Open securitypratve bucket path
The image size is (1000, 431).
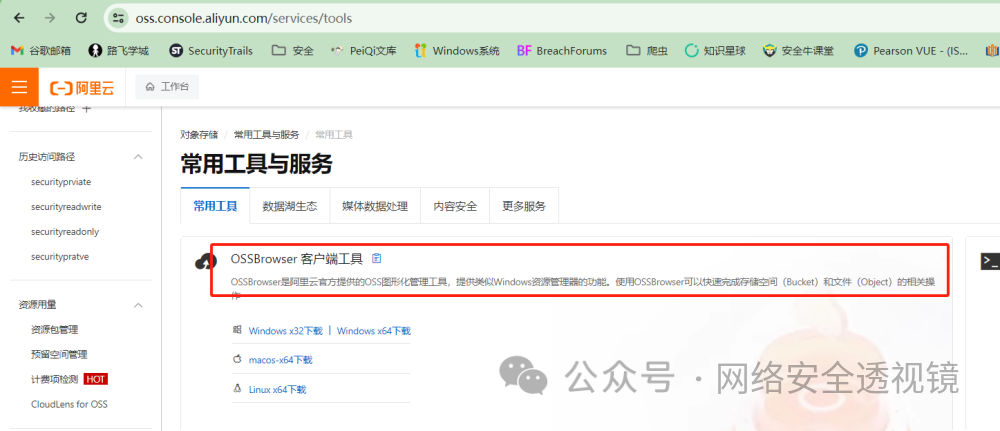59,256
